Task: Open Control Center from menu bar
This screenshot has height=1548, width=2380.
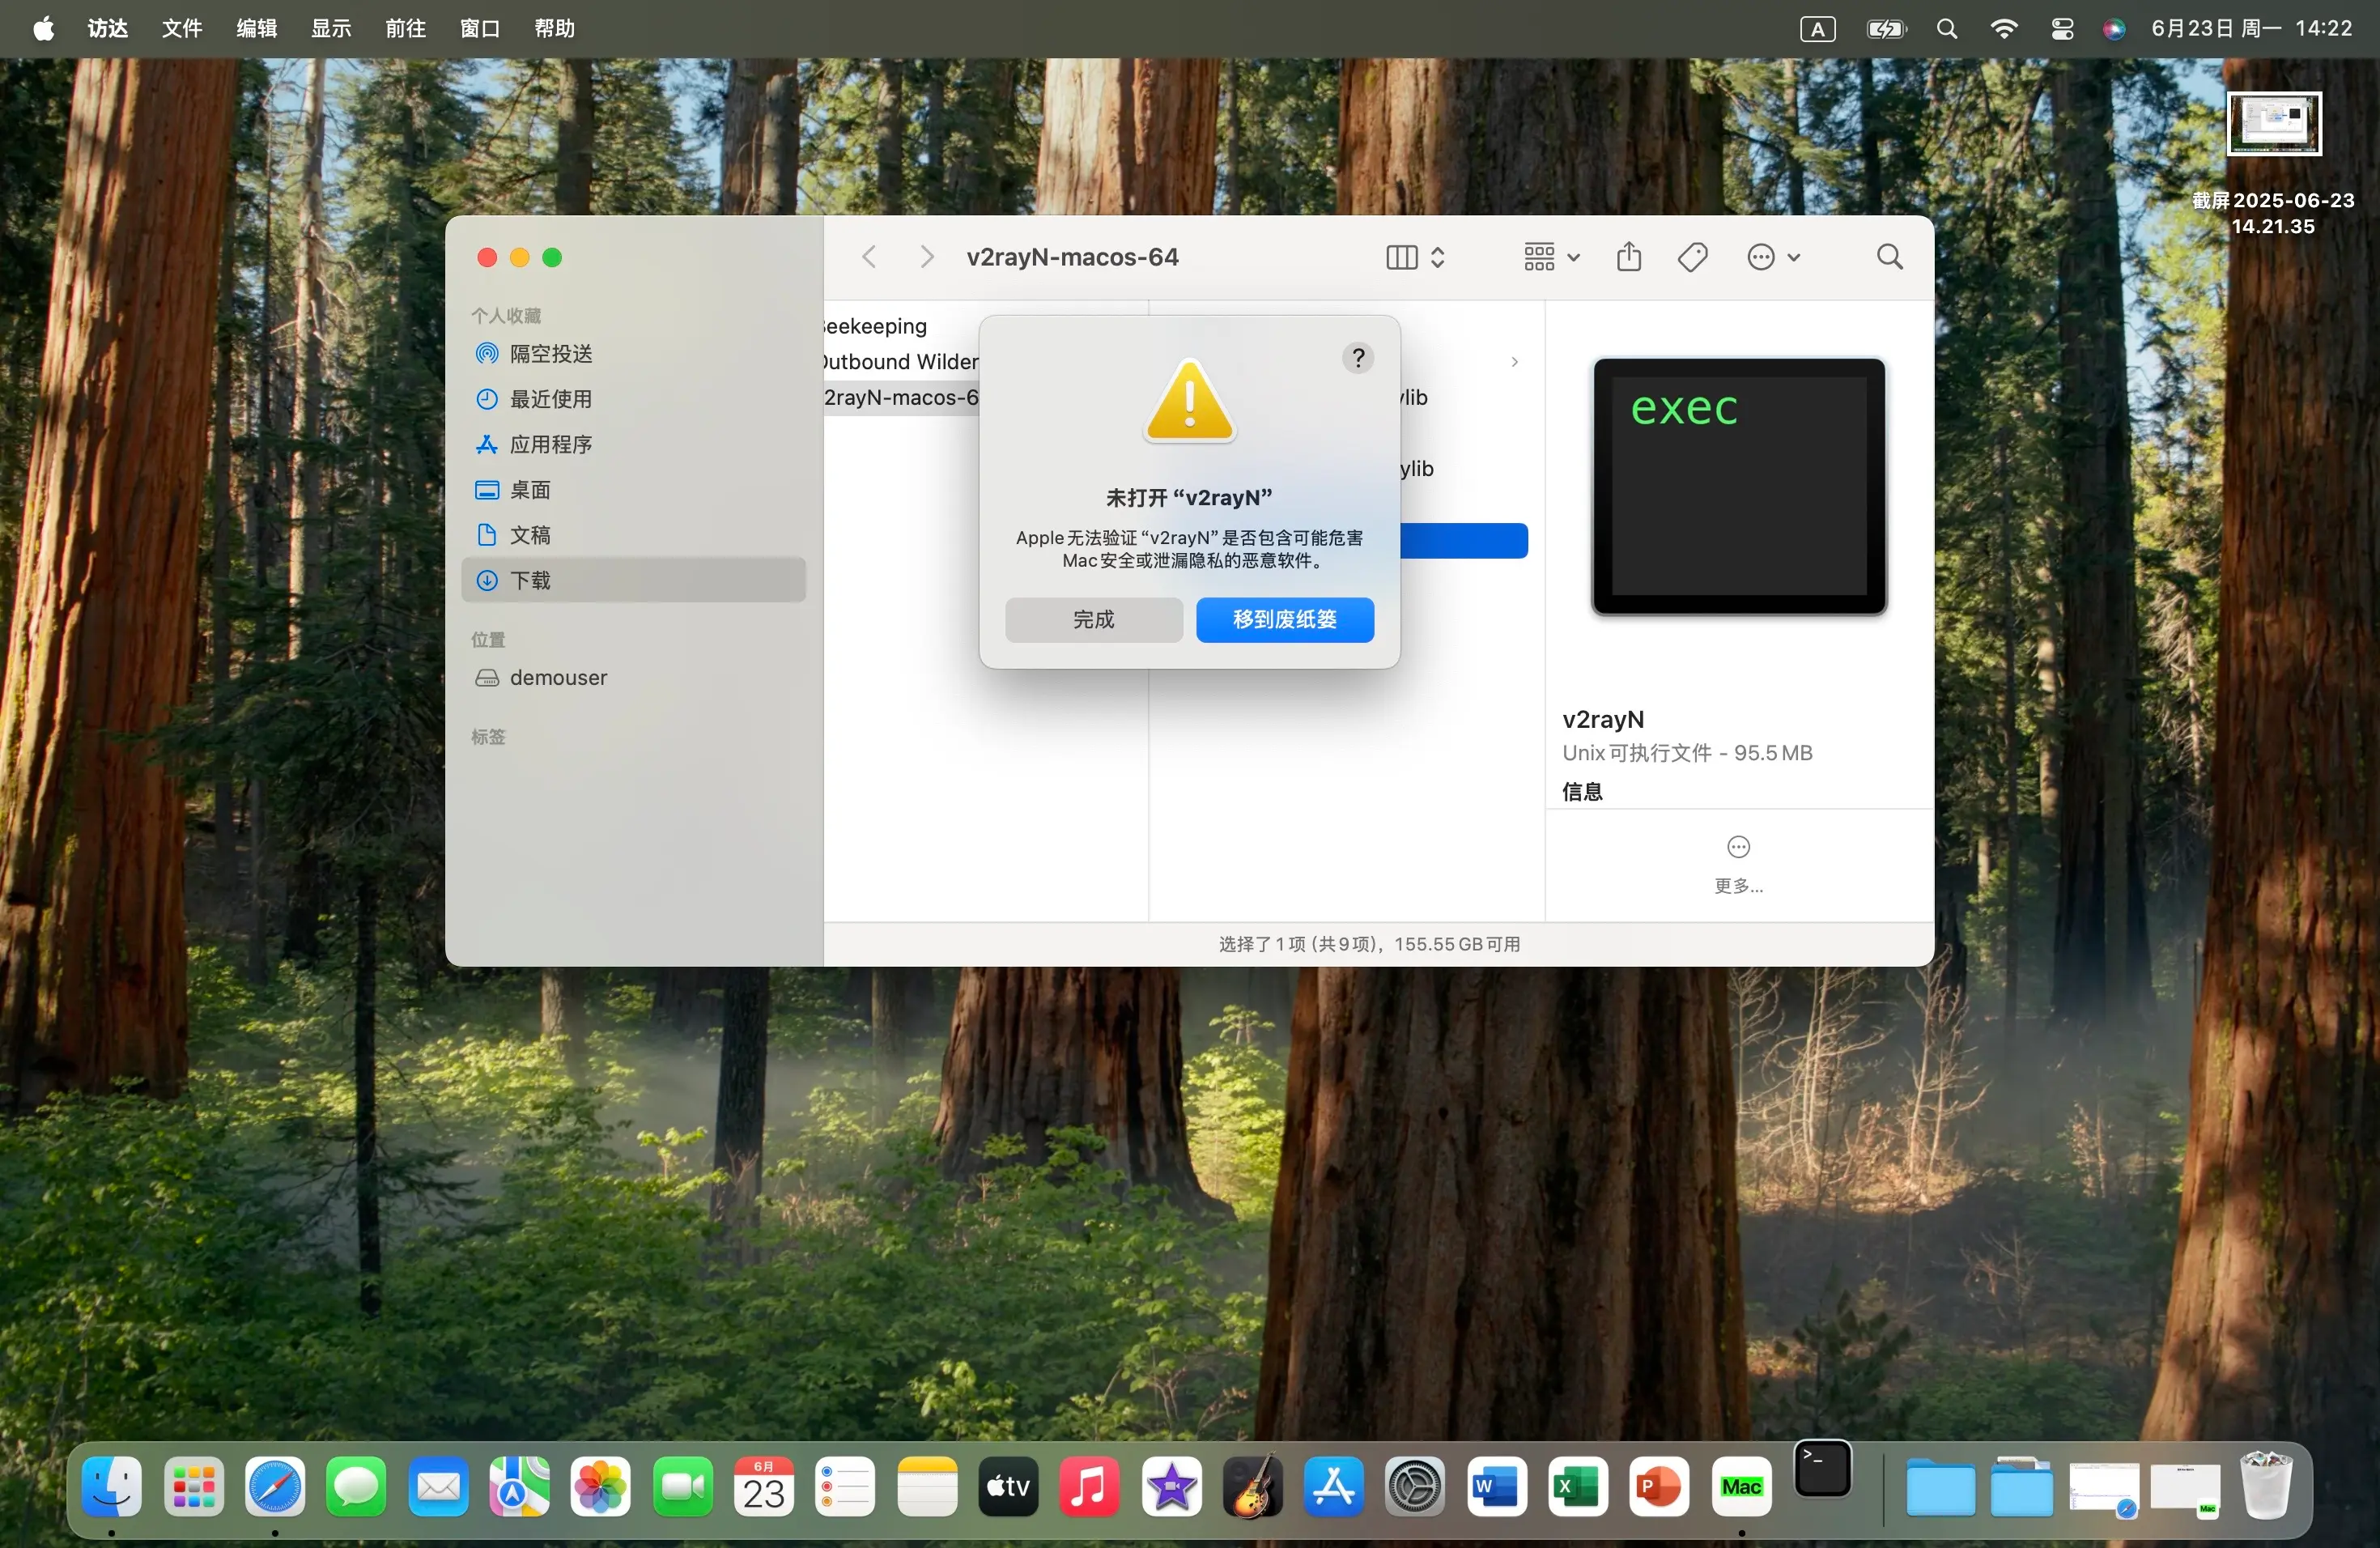Action: [2062, 29]
